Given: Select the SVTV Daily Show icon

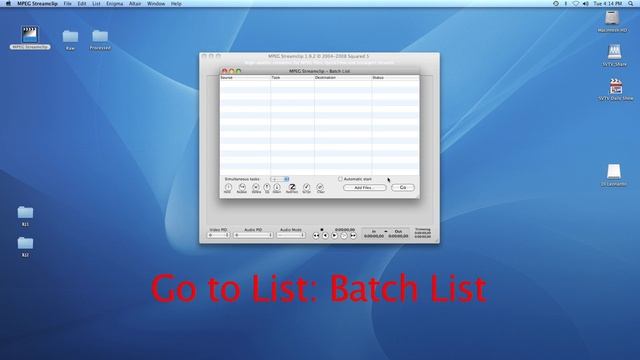Looking at the screenshot, I should [x=616, y=89].
